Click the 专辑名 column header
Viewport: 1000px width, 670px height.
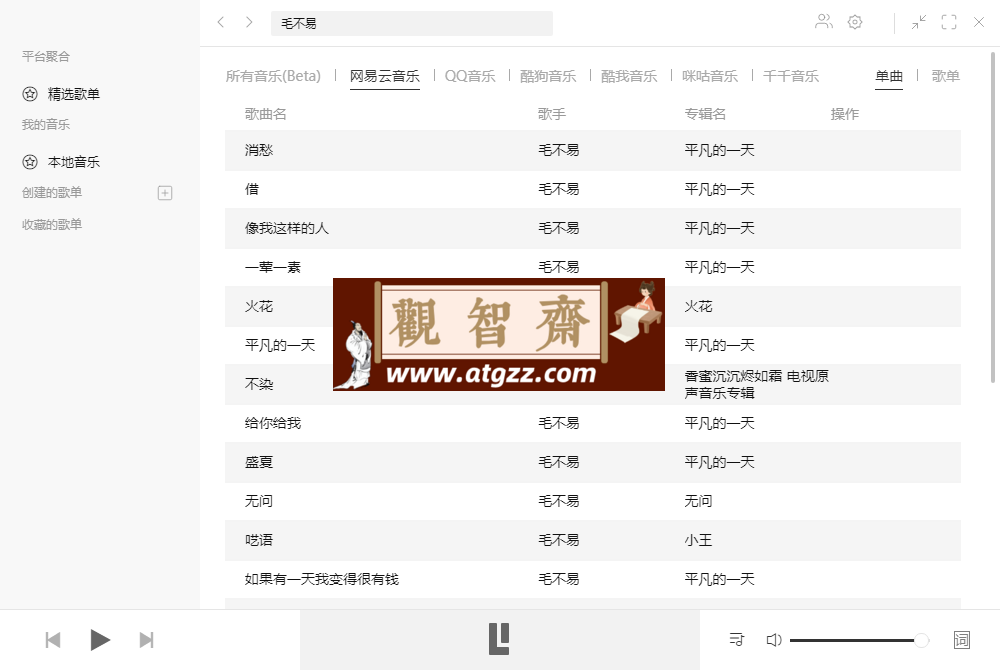(x=705, y=114)
